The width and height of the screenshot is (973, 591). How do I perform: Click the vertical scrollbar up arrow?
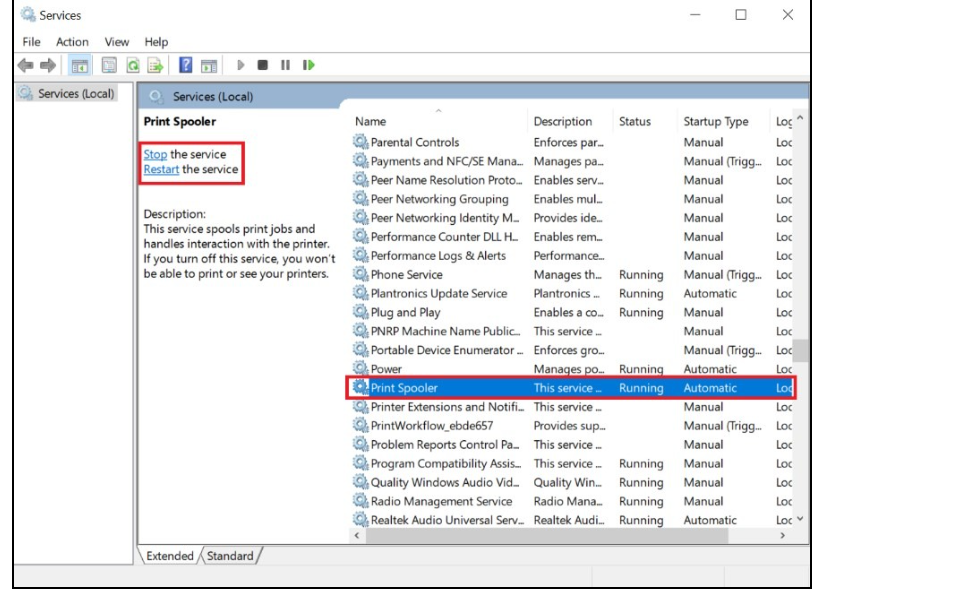click(x=800, y=118)
